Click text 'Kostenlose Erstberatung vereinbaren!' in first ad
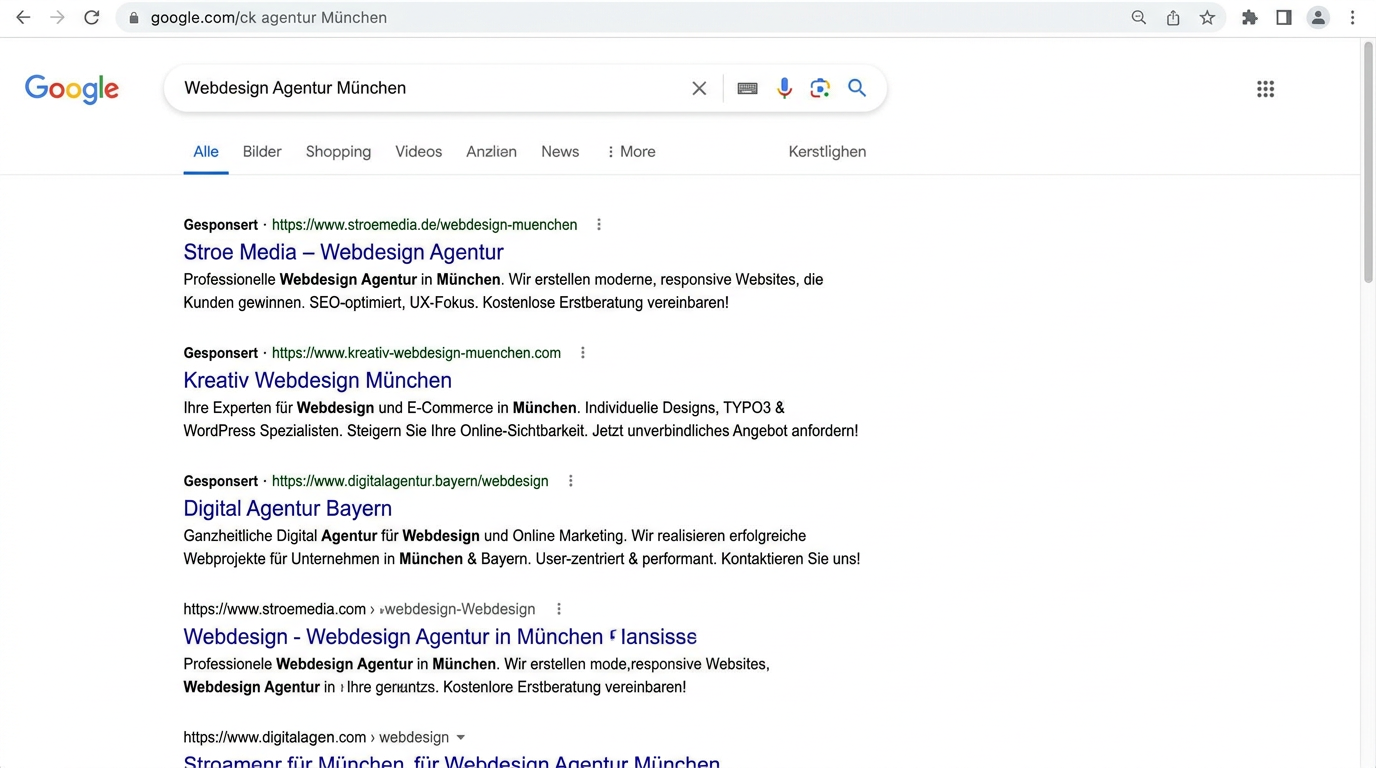Viewport: 1376px width, 768px height. 605,303
